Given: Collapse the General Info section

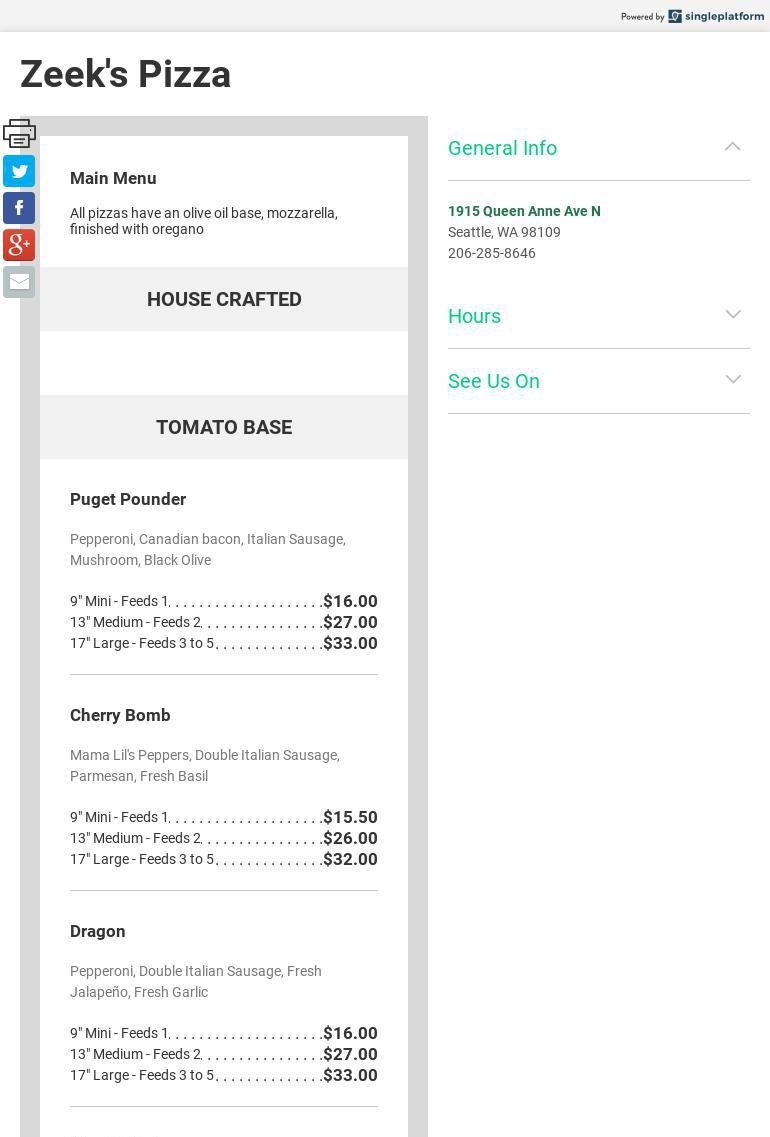Looking at the screenshot, I should coord(732,147).
